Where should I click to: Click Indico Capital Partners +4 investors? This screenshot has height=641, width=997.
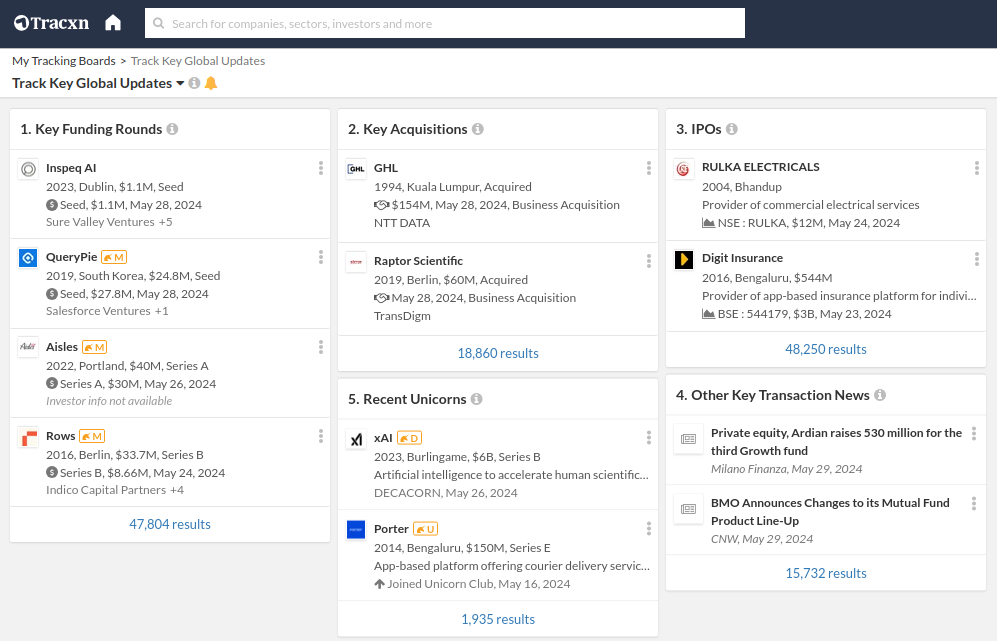pyautogui.click(x=114, y=490)
